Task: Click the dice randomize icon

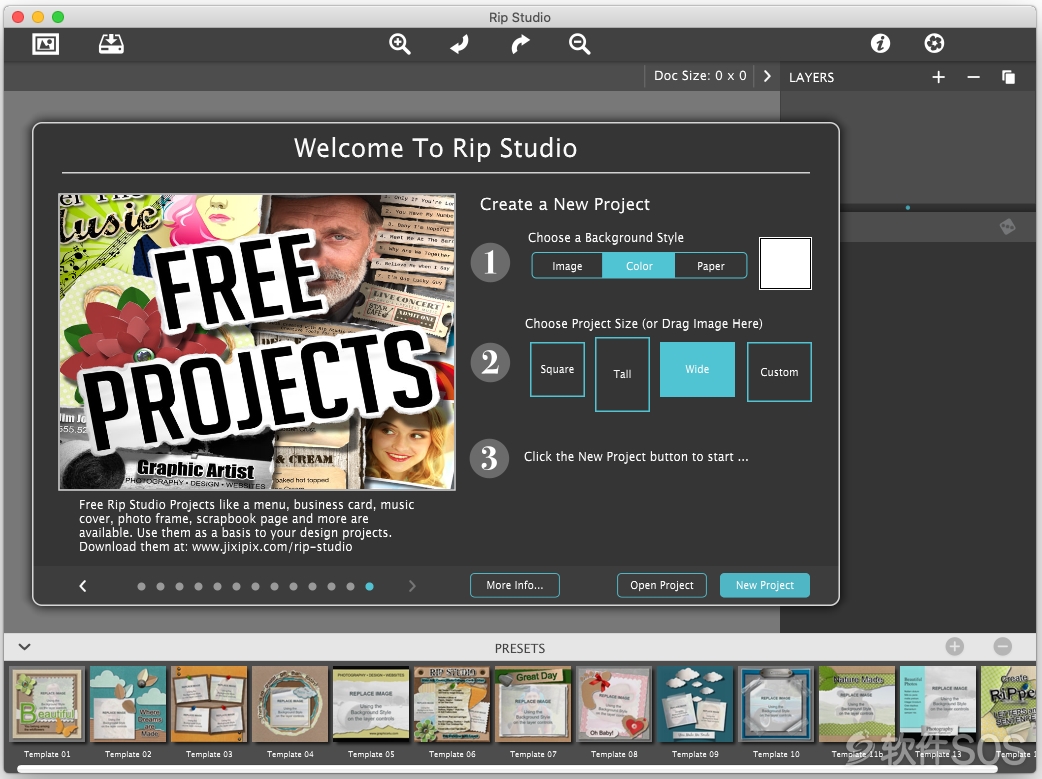Action: (1007, 227)
